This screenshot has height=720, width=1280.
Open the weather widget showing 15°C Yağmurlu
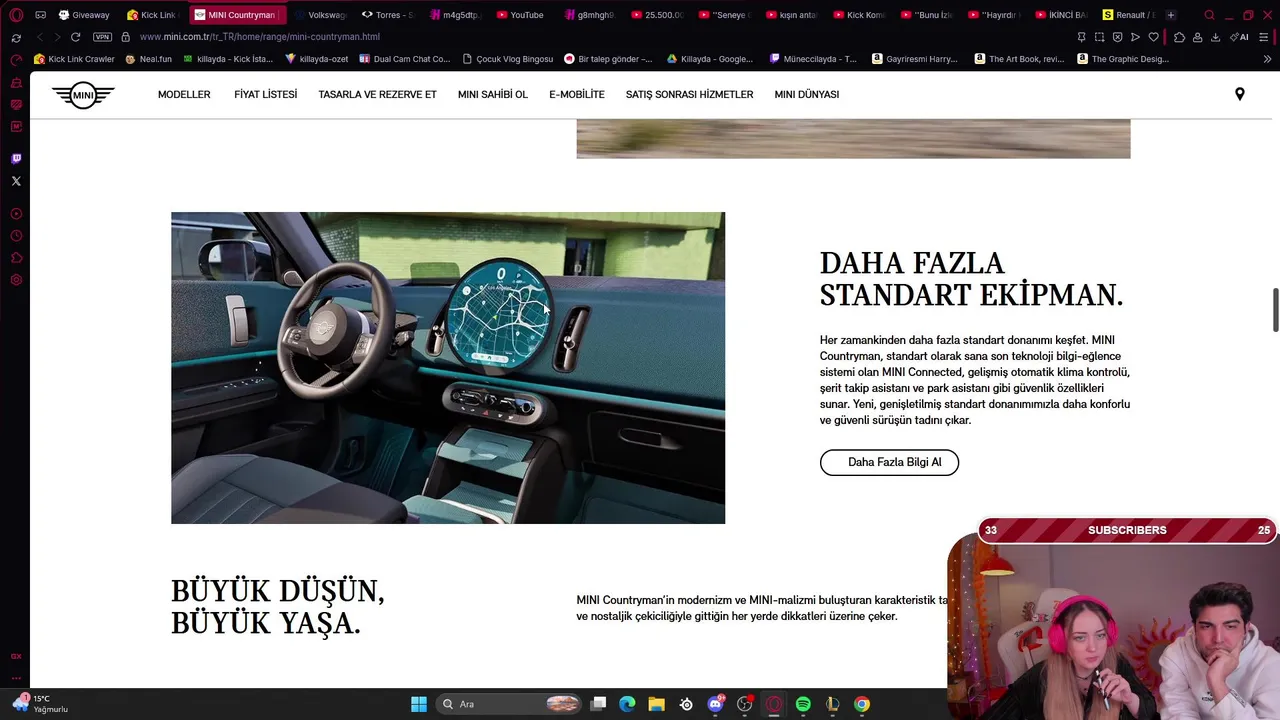coord(40,704)
